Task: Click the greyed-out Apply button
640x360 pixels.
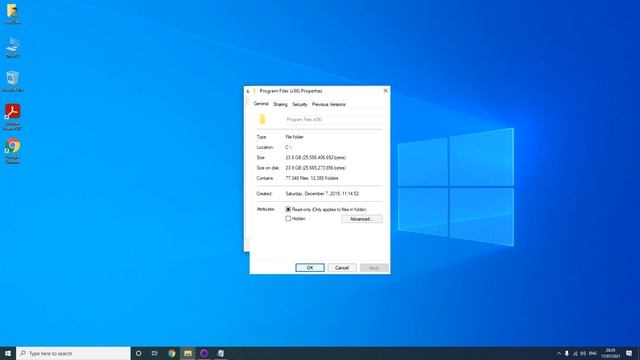Action: coord(374,268)
